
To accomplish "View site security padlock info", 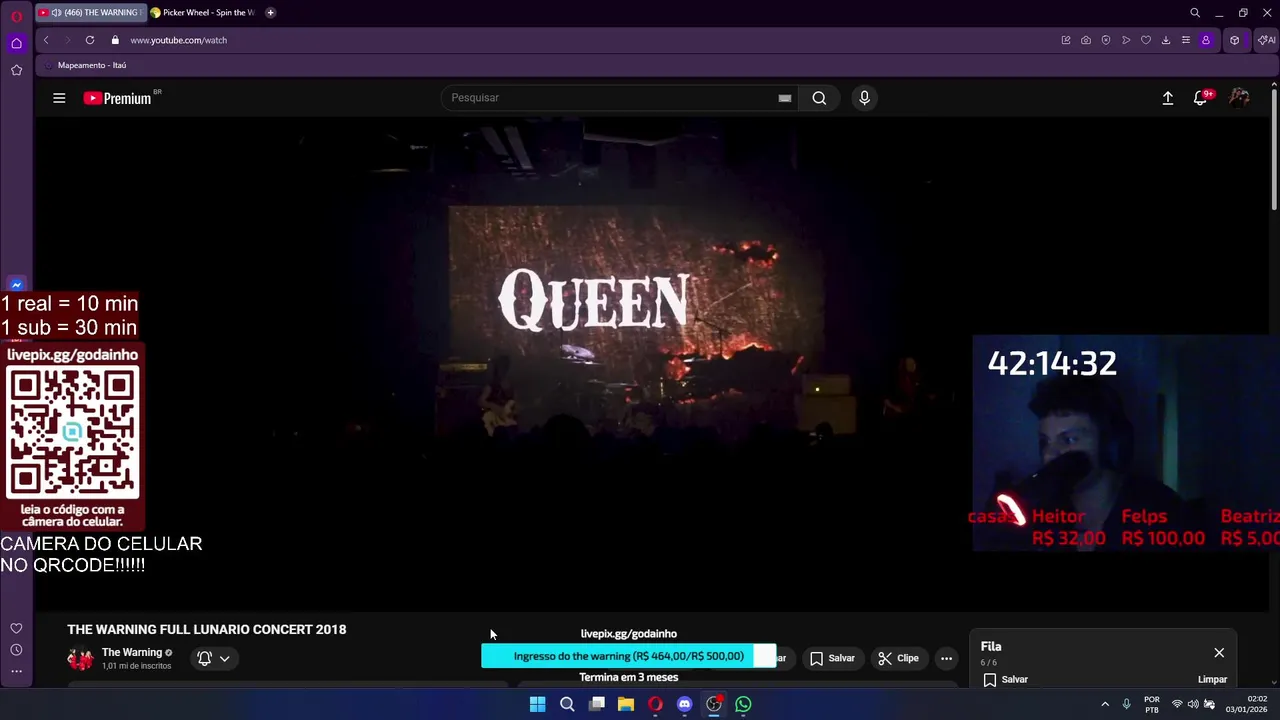I will [115, 40].
